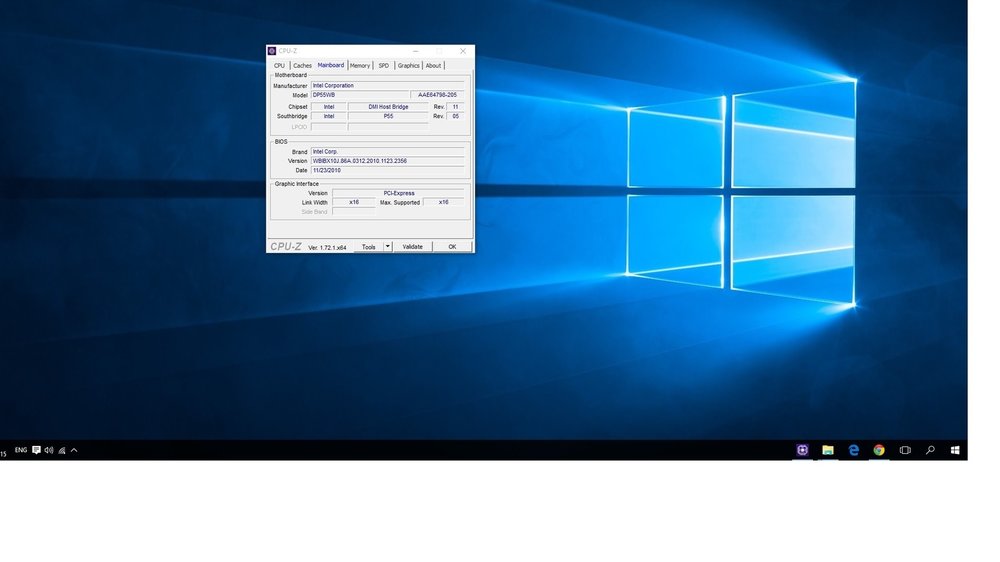The height and width of the screenshot is (562, 1000).
Task: Click the Ver. 1.72.1.x64 version text
Action: pos(327,248)
